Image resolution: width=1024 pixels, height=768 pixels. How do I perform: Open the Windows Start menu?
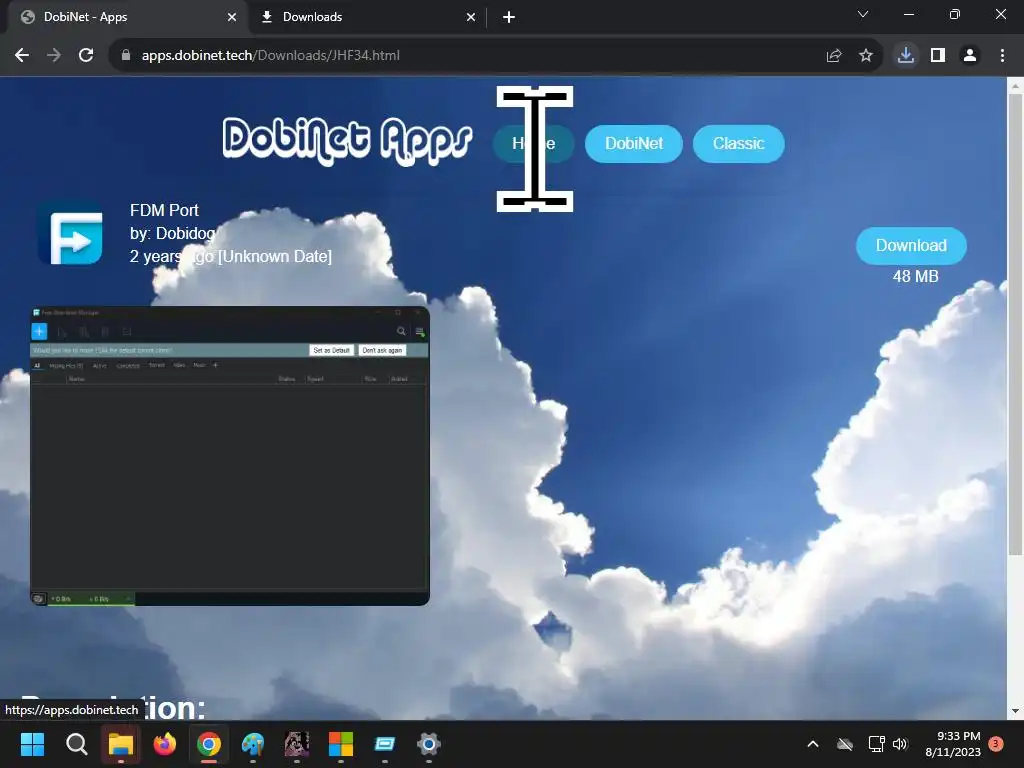tap(32, 744)
